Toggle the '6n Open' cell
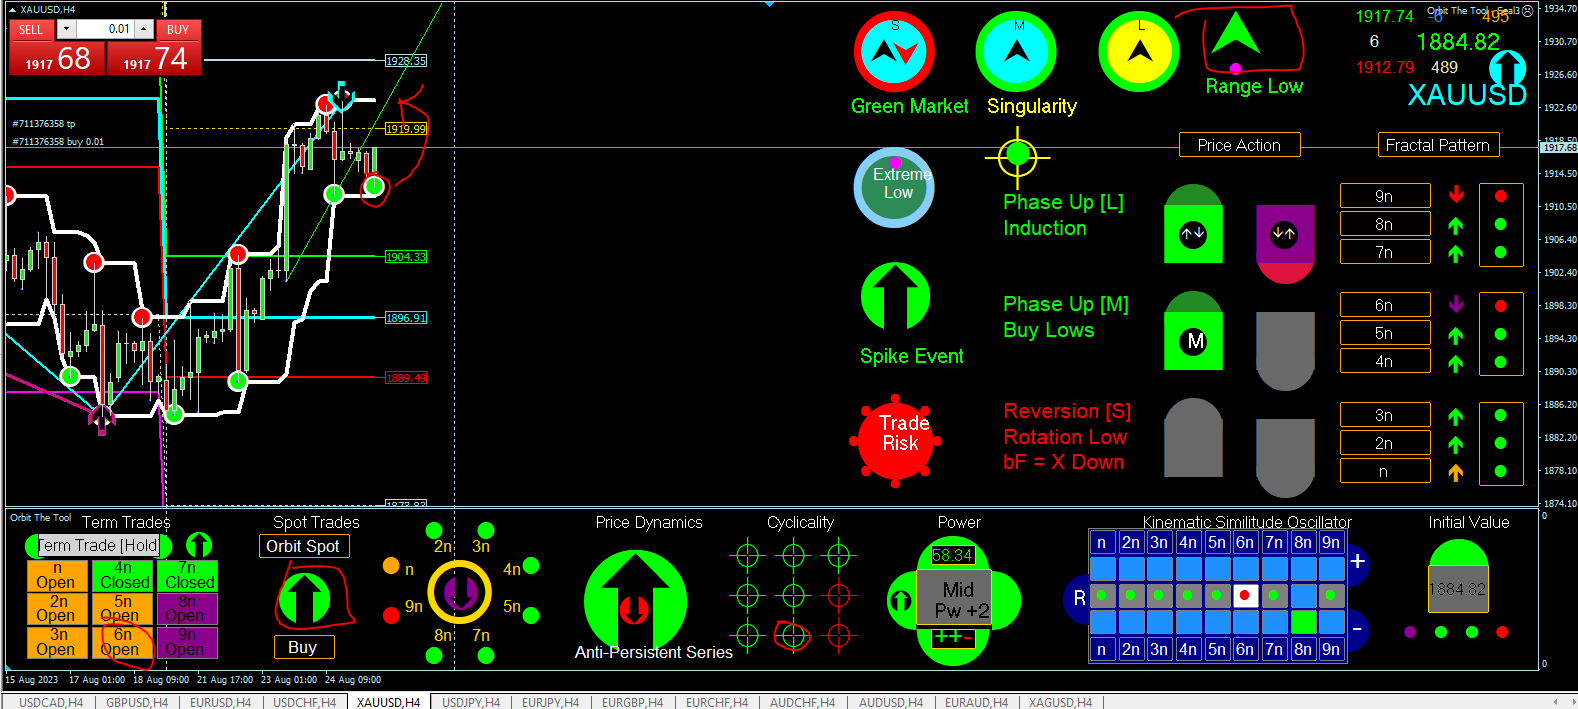Screen dimensions: 1578x709 point(123,642)
